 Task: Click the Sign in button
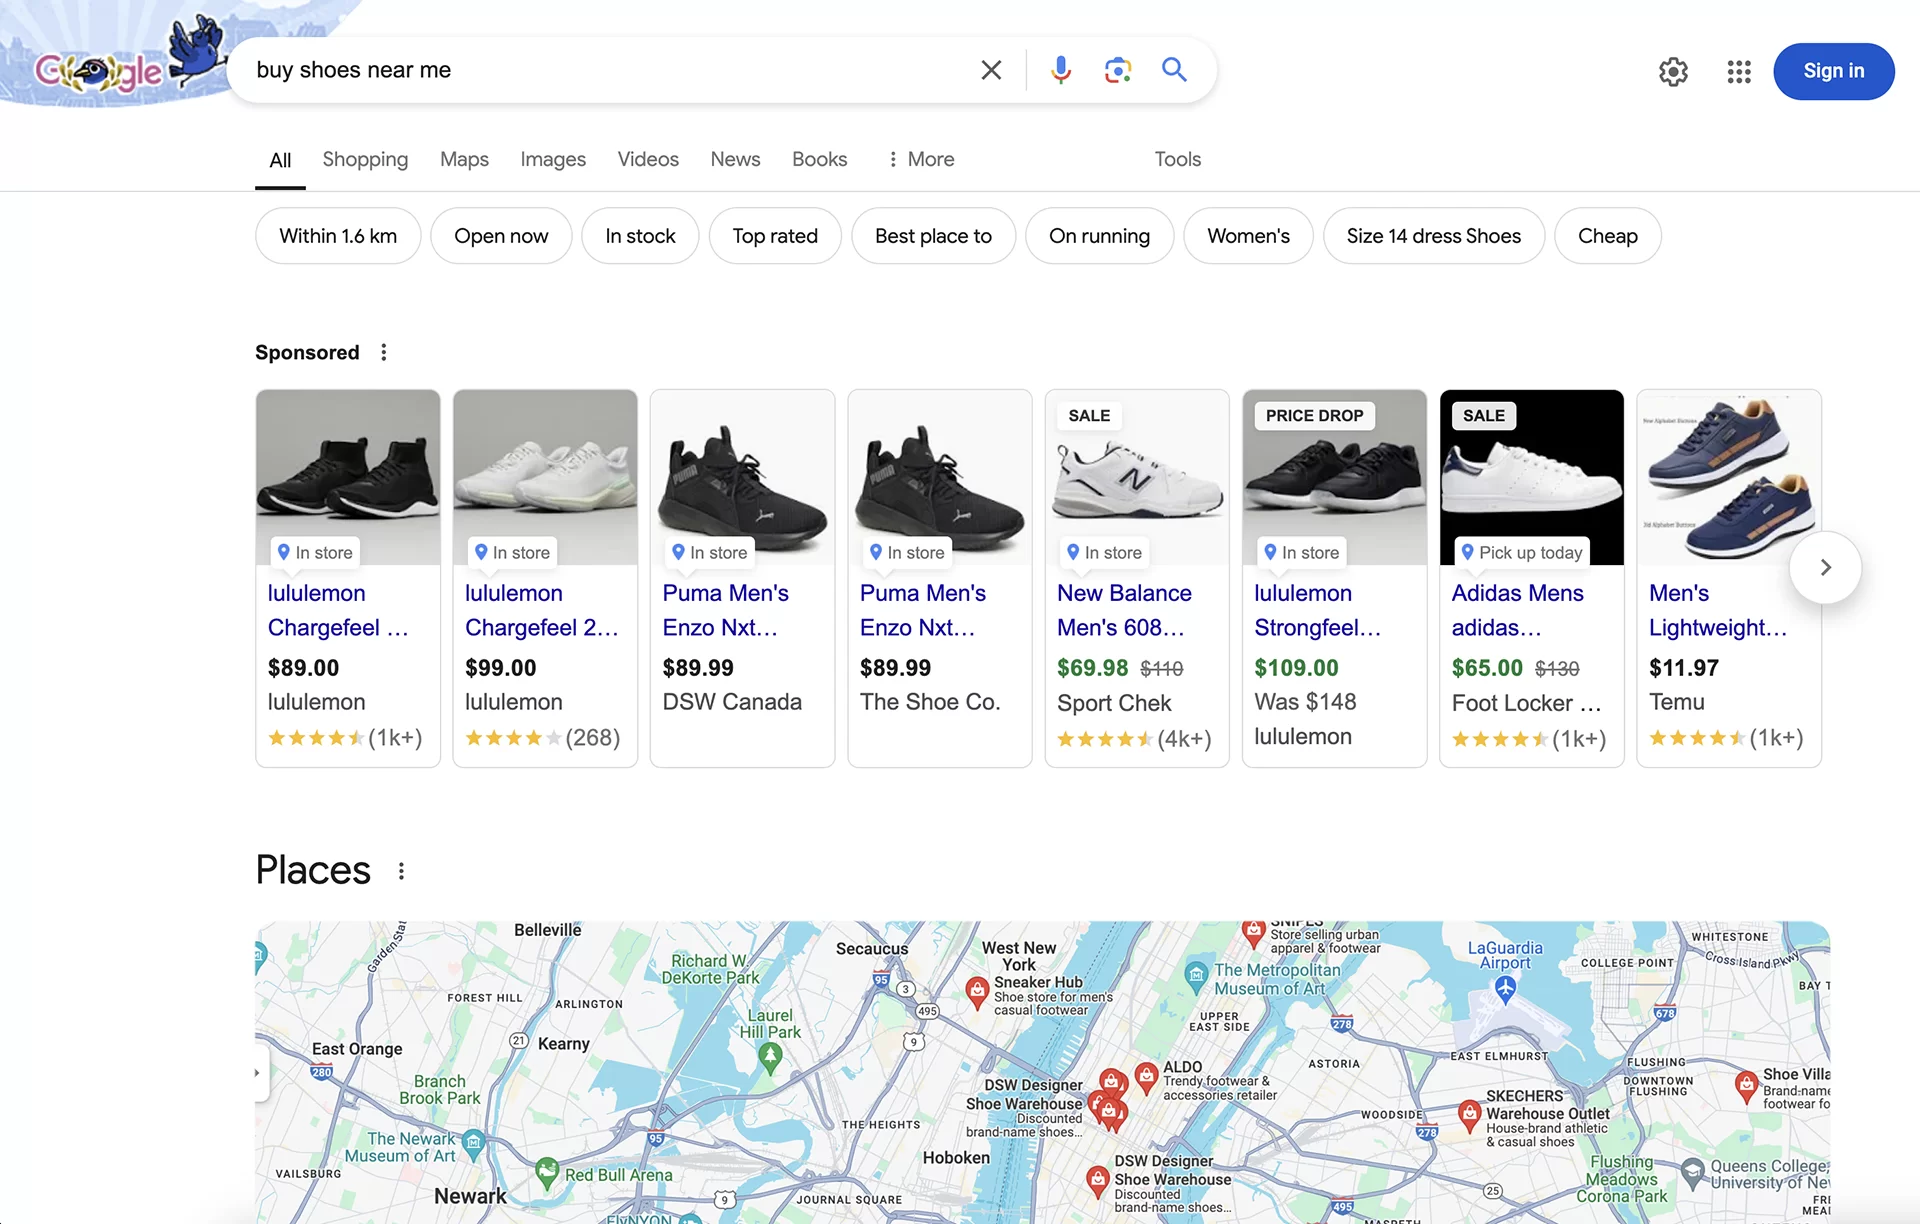click(1833, 71)
